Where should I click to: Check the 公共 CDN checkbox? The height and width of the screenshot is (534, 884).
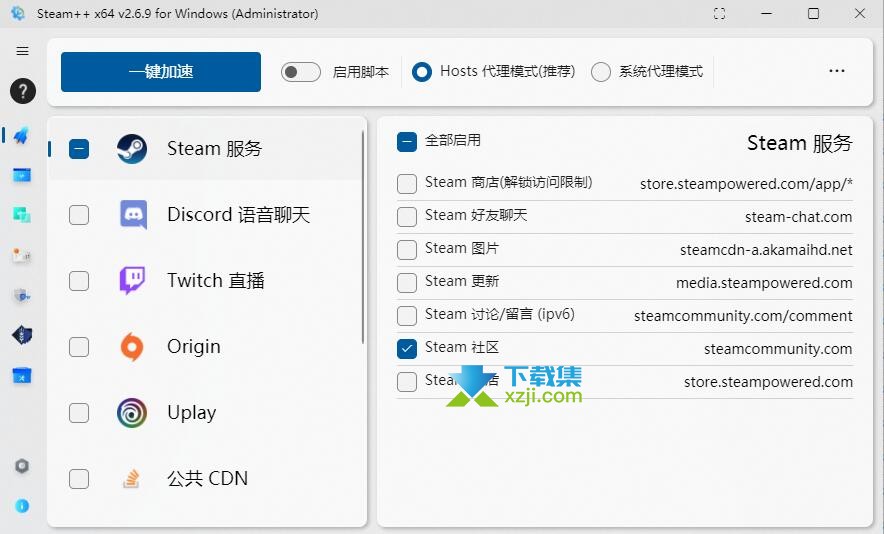79,479
